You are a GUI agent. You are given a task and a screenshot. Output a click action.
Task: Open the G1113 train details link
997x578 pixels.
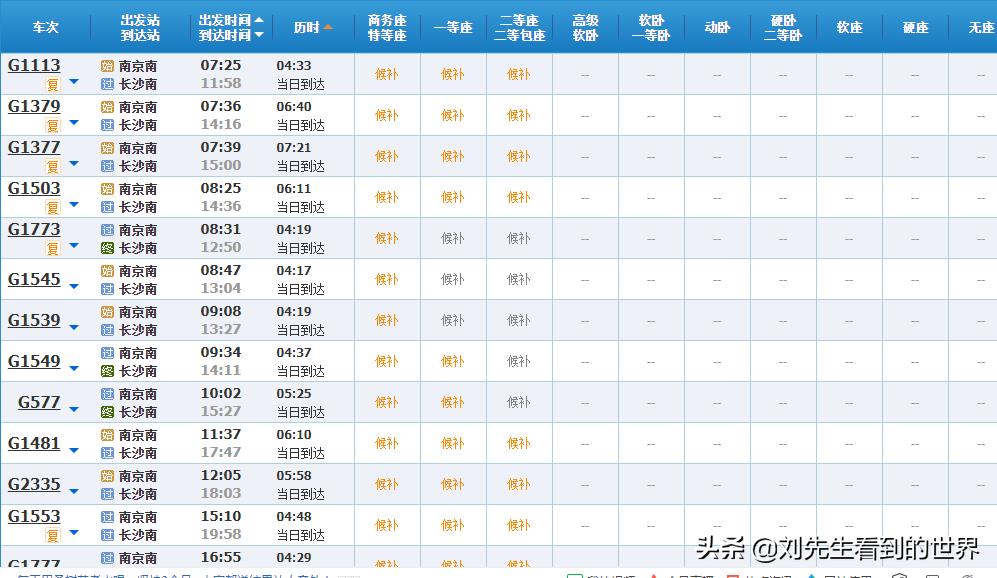pyautogui.click(x=34, y=65)
